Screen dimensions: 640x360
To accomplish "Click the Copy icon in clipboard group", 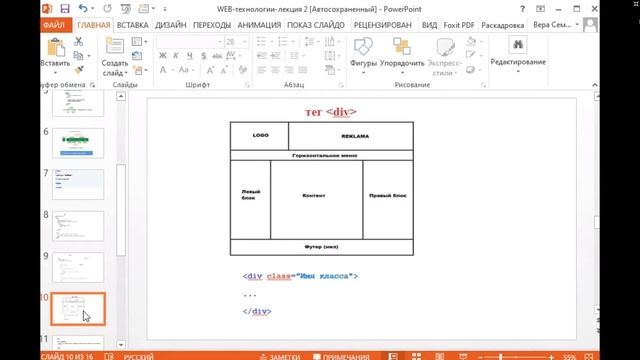I will pyautogui.click(x=78, y=56).
